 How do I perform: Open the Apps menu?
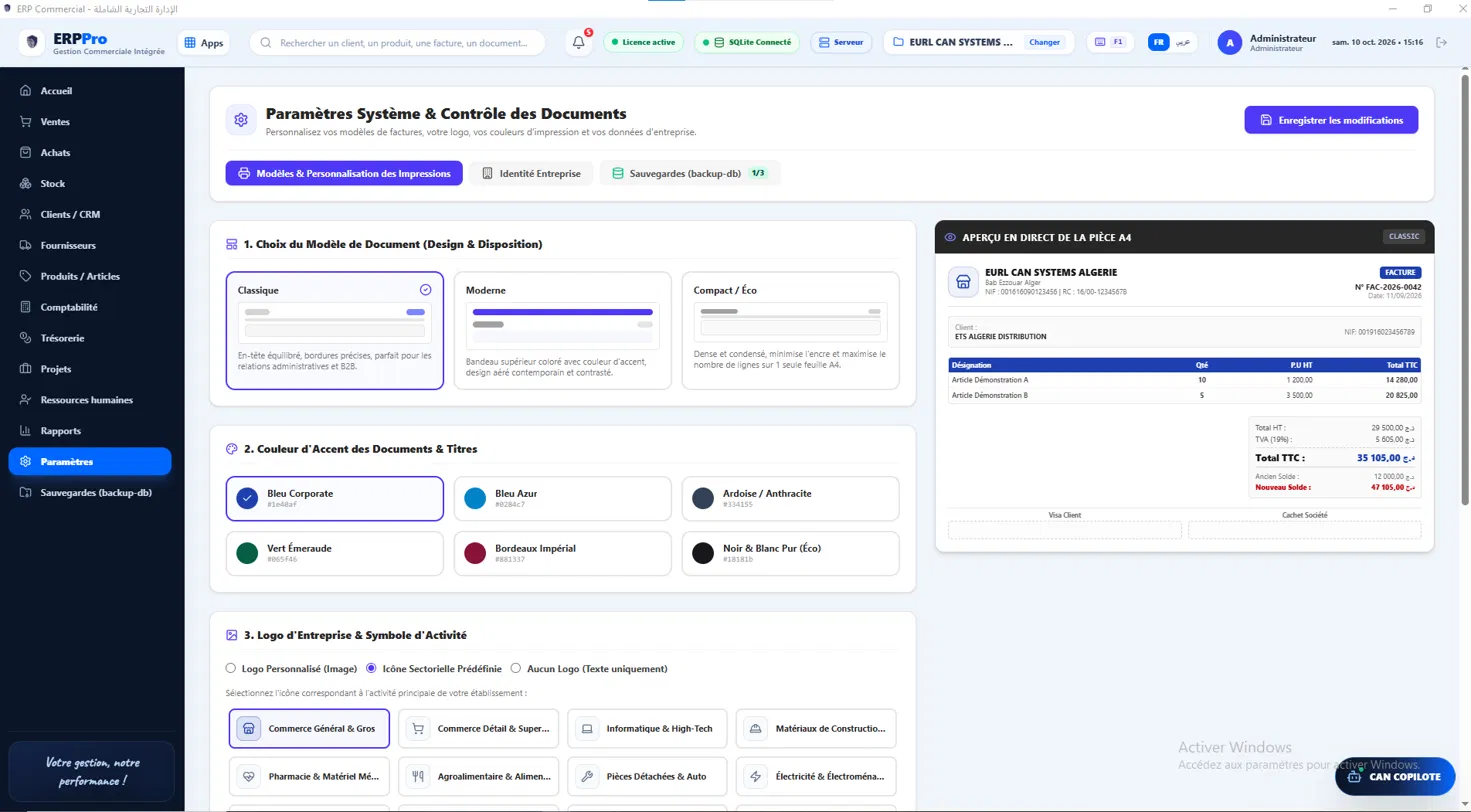point(204,43)
